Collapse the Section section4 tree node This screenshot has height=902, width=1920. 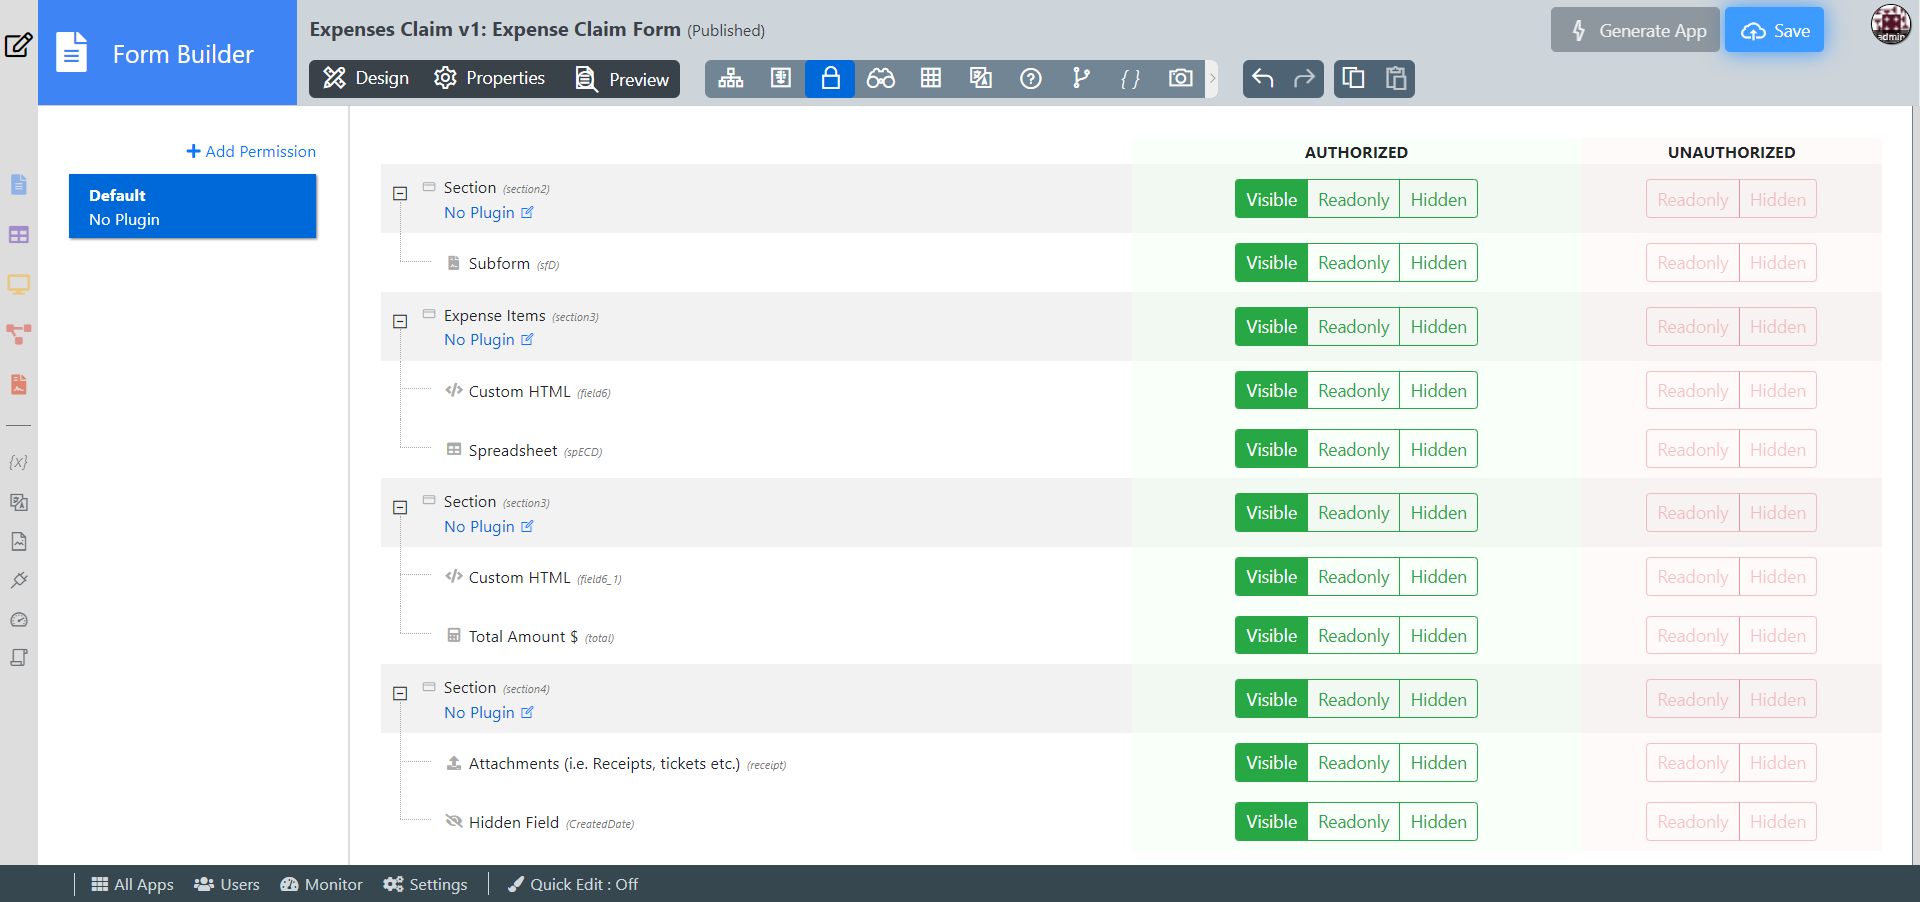[400, 694]
